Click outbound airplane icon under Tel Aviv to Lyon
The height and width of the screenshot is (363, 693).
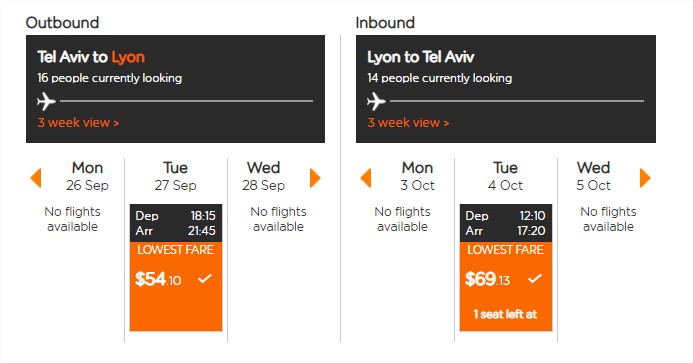(46, 101)
